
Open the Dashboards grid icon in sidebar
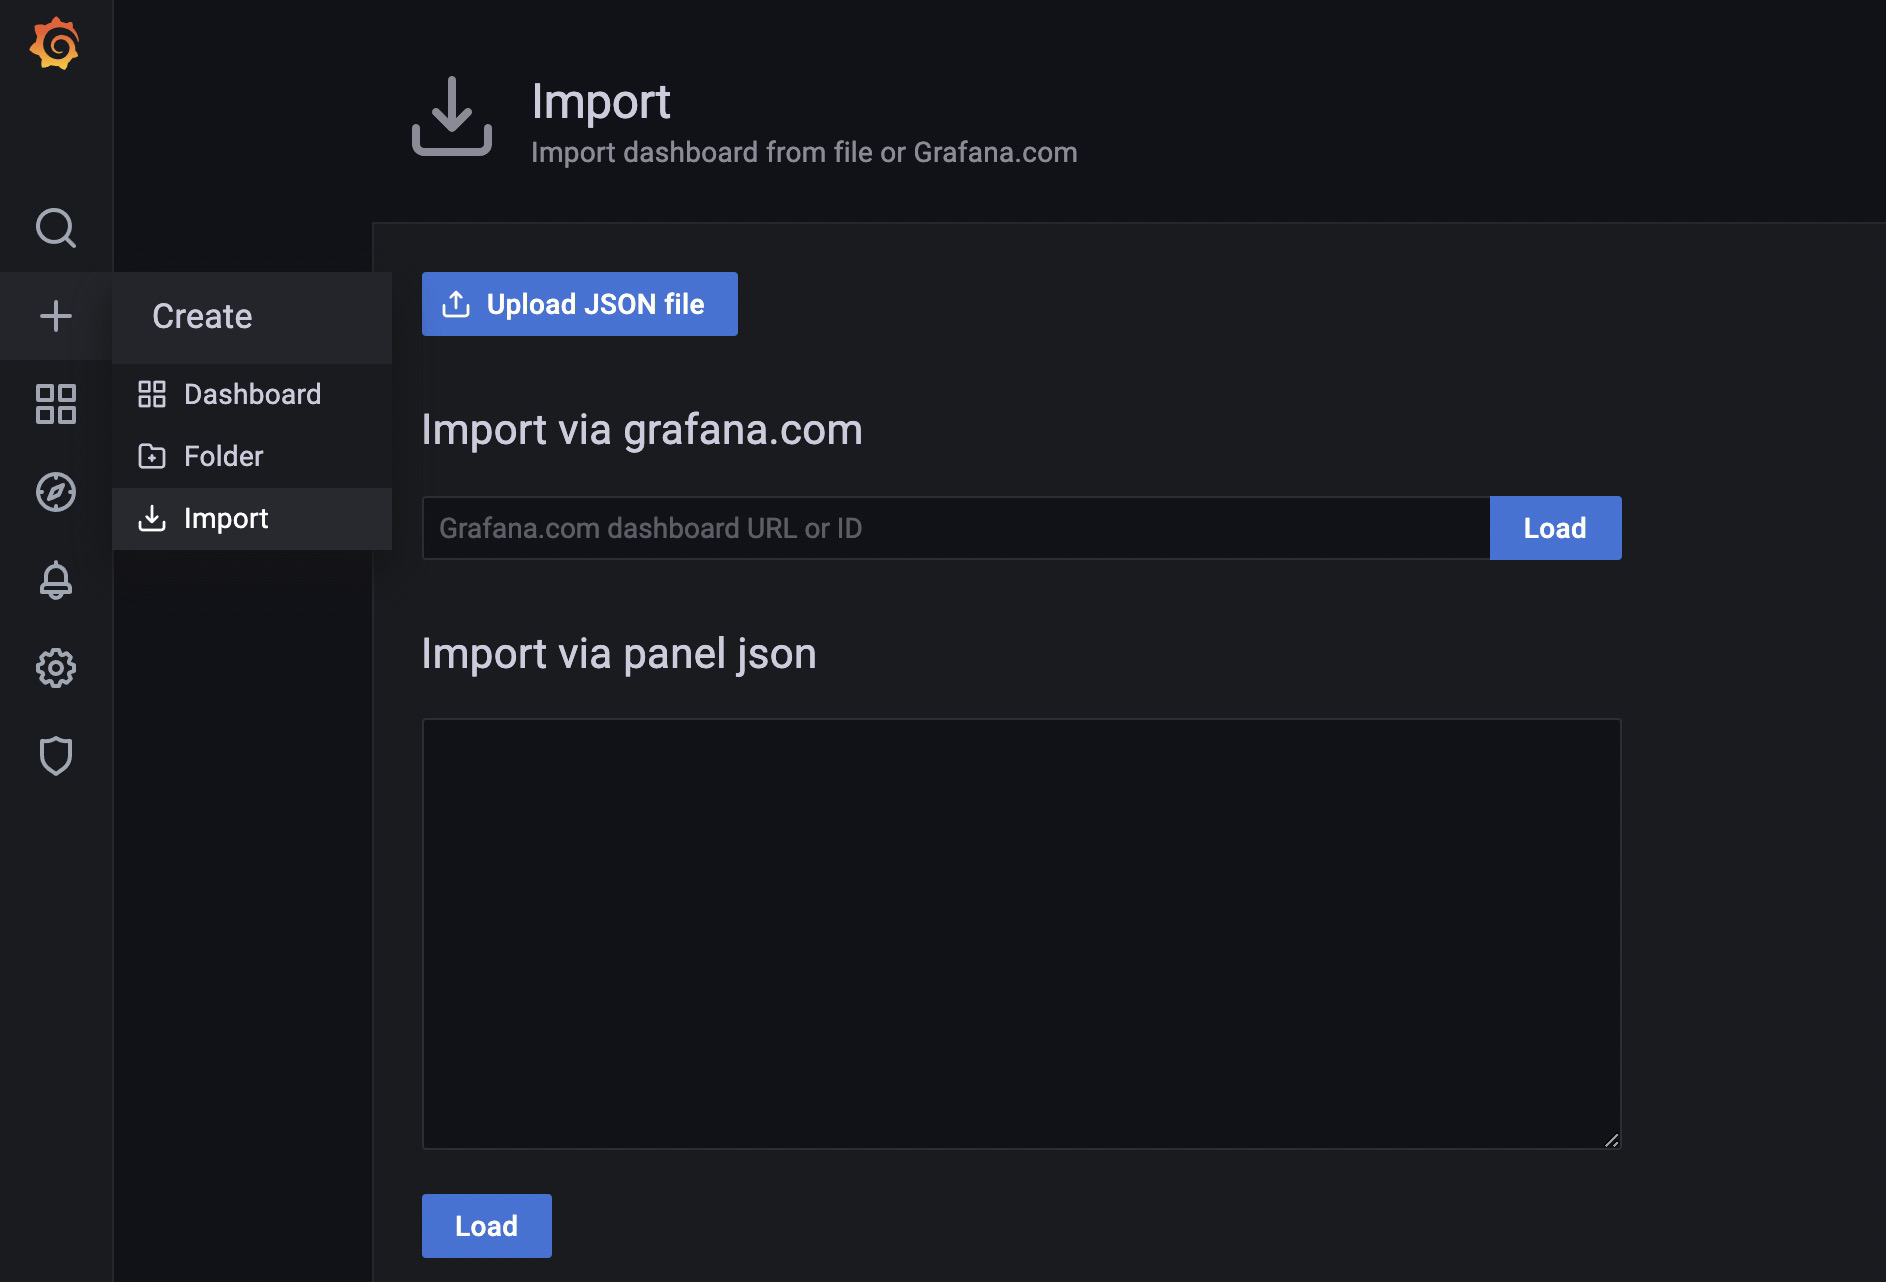(x=55, y=404)
